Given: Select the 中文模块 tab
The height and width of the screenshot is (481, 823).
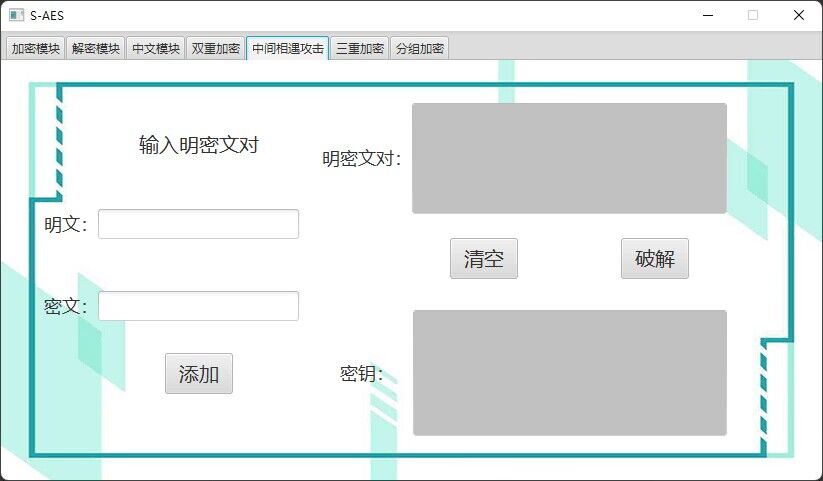Looking at the screenshot, I should click(x=155, y=48).
